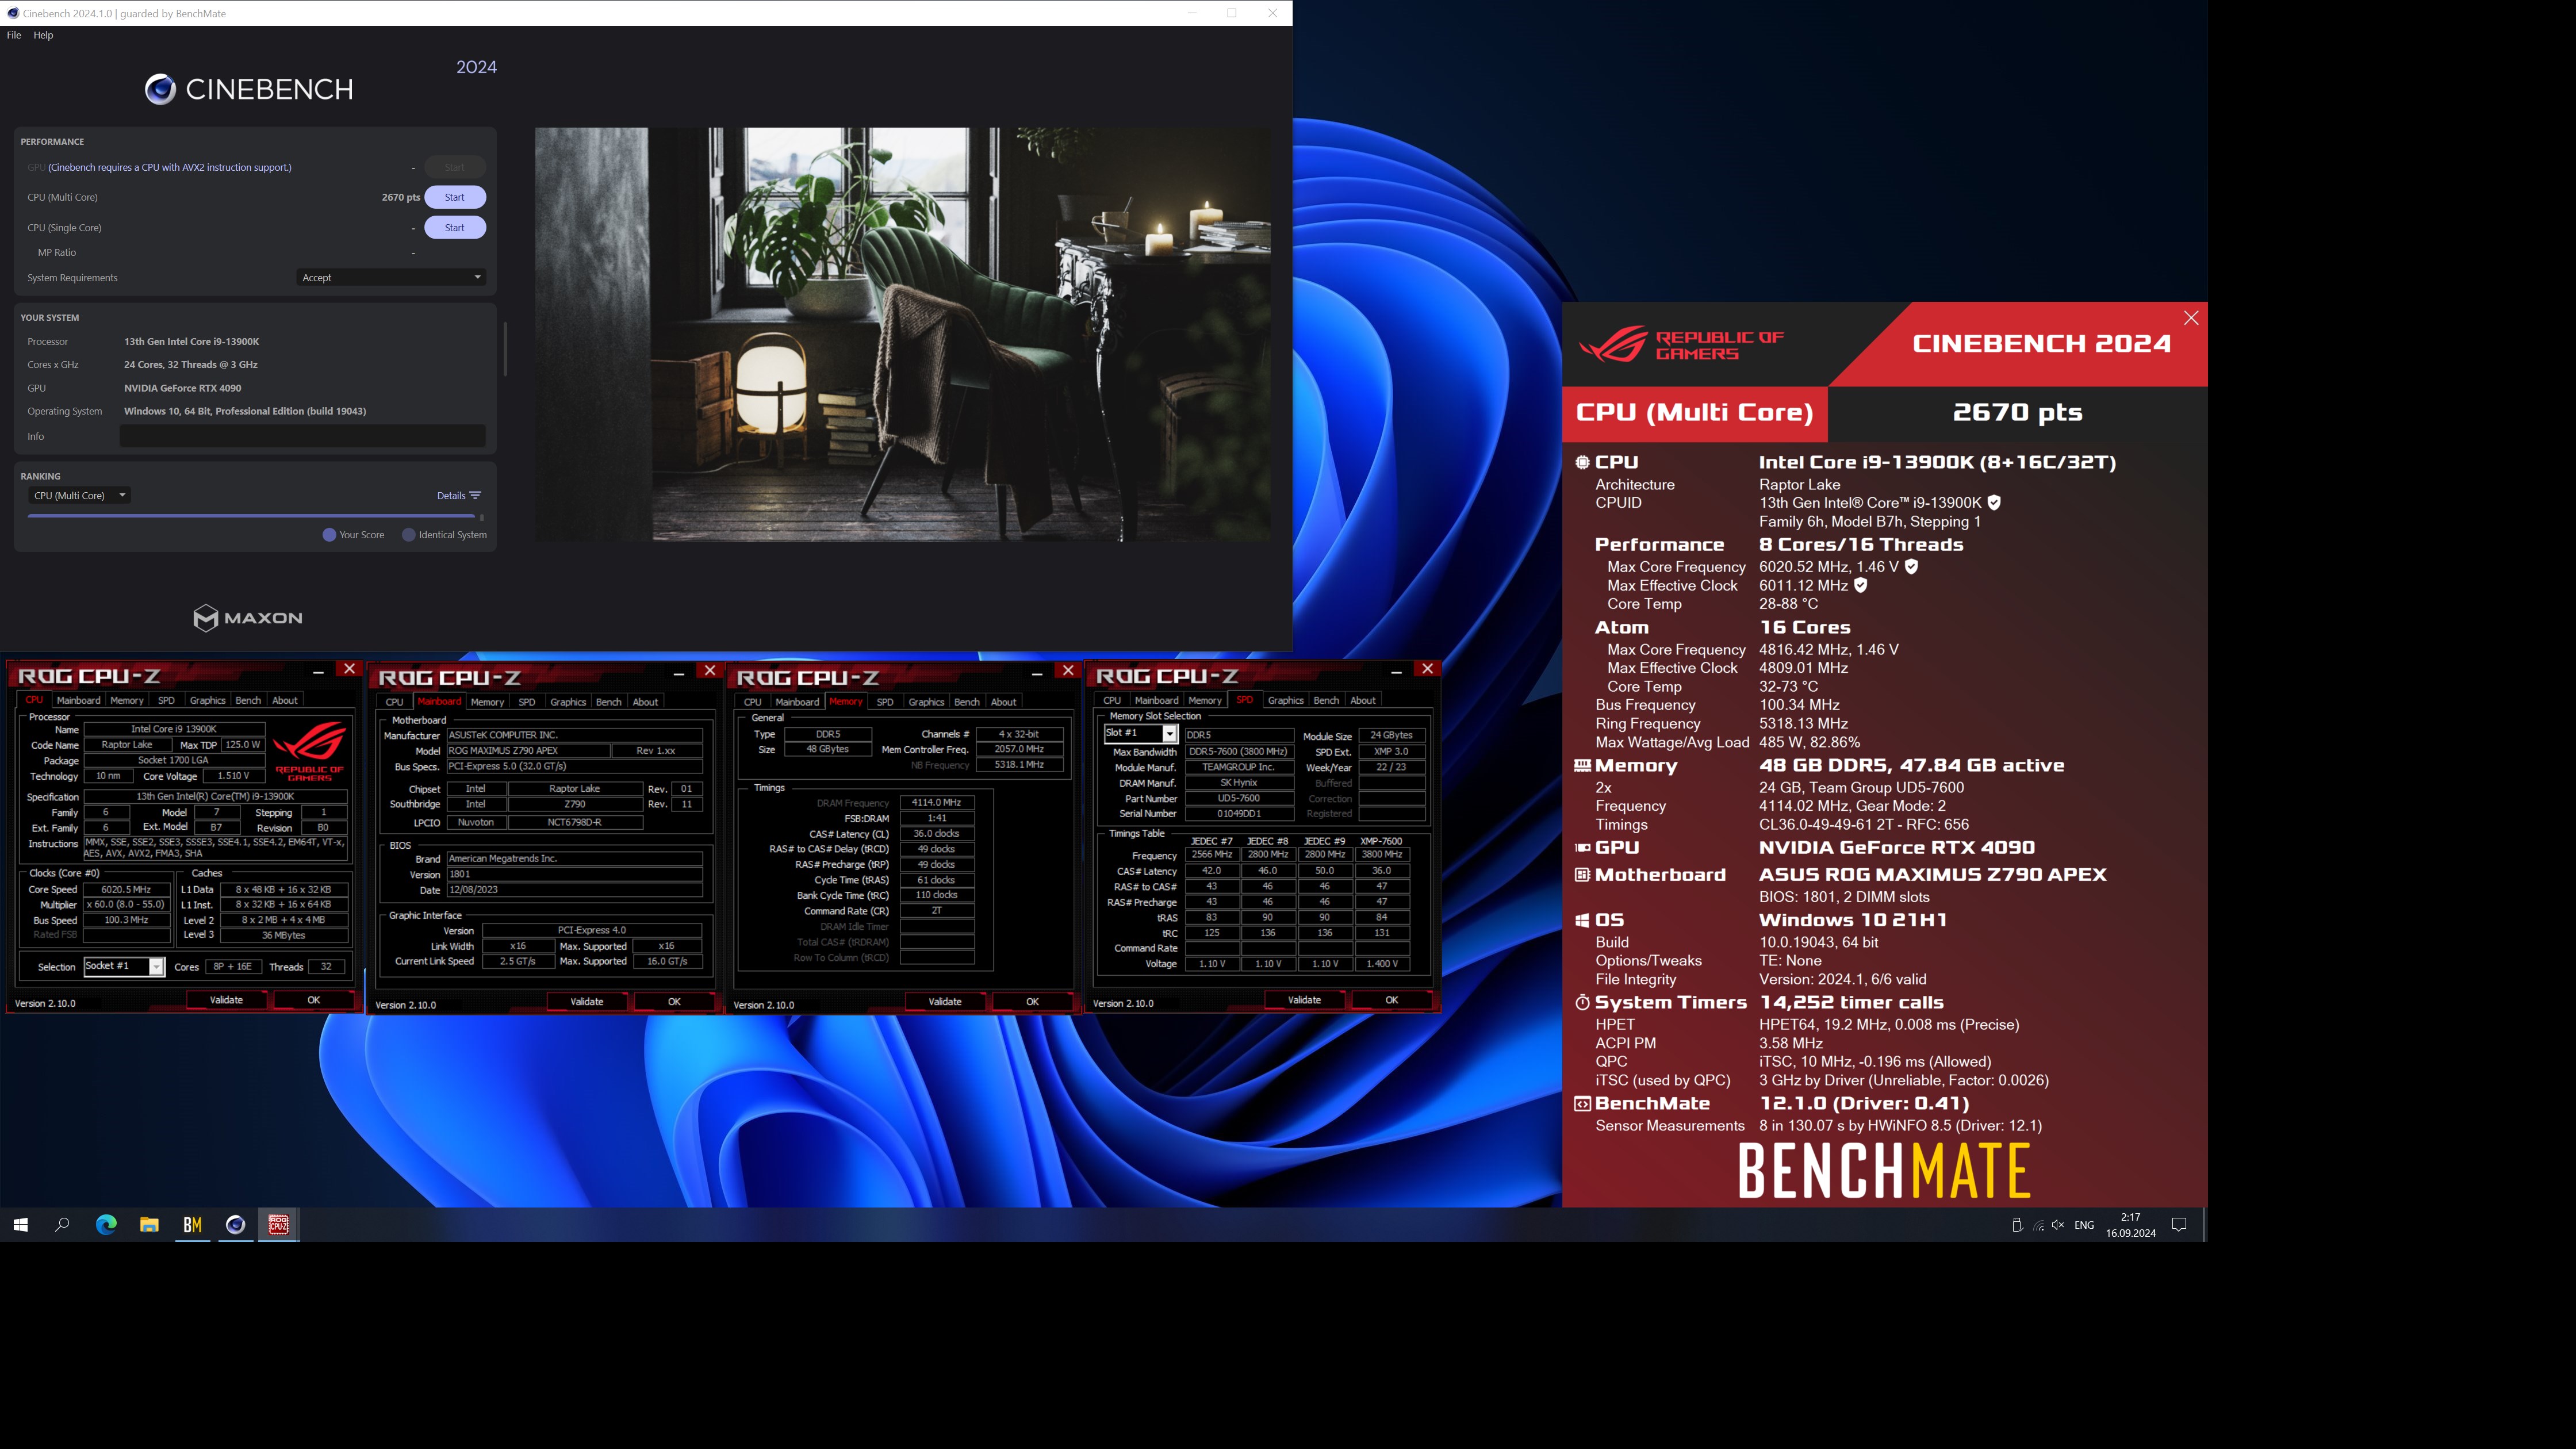
Task: Click the safely remove hardware tray icon
Action: tap(2017, 1225)
